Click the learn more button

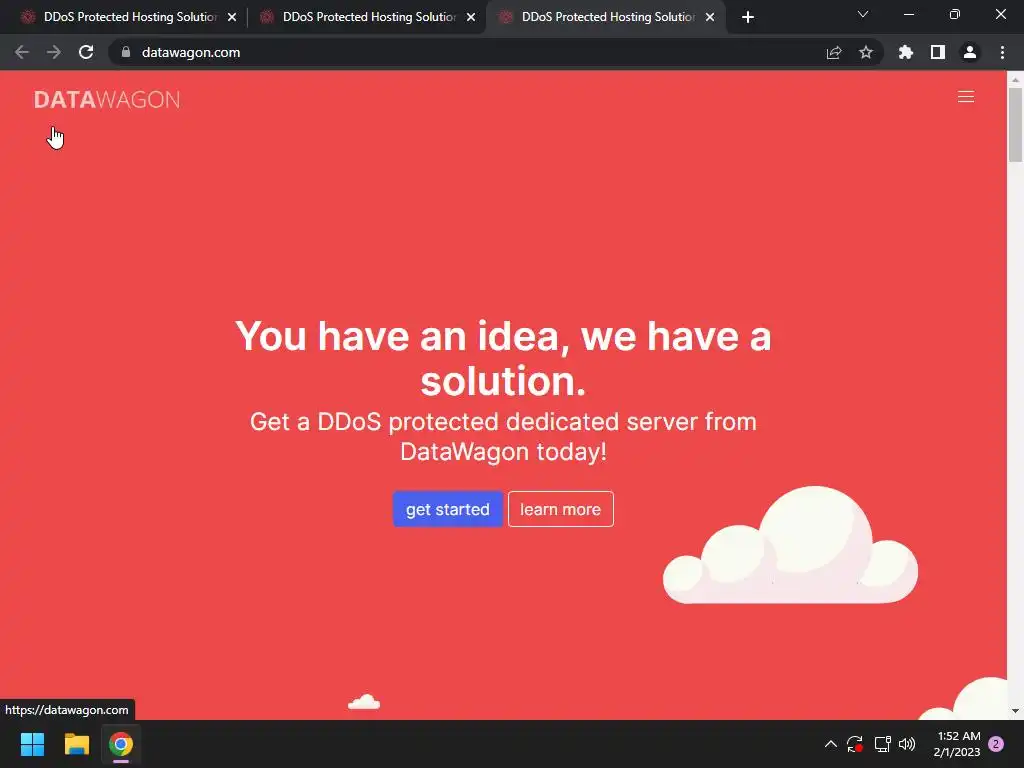(x=560, y=509)
